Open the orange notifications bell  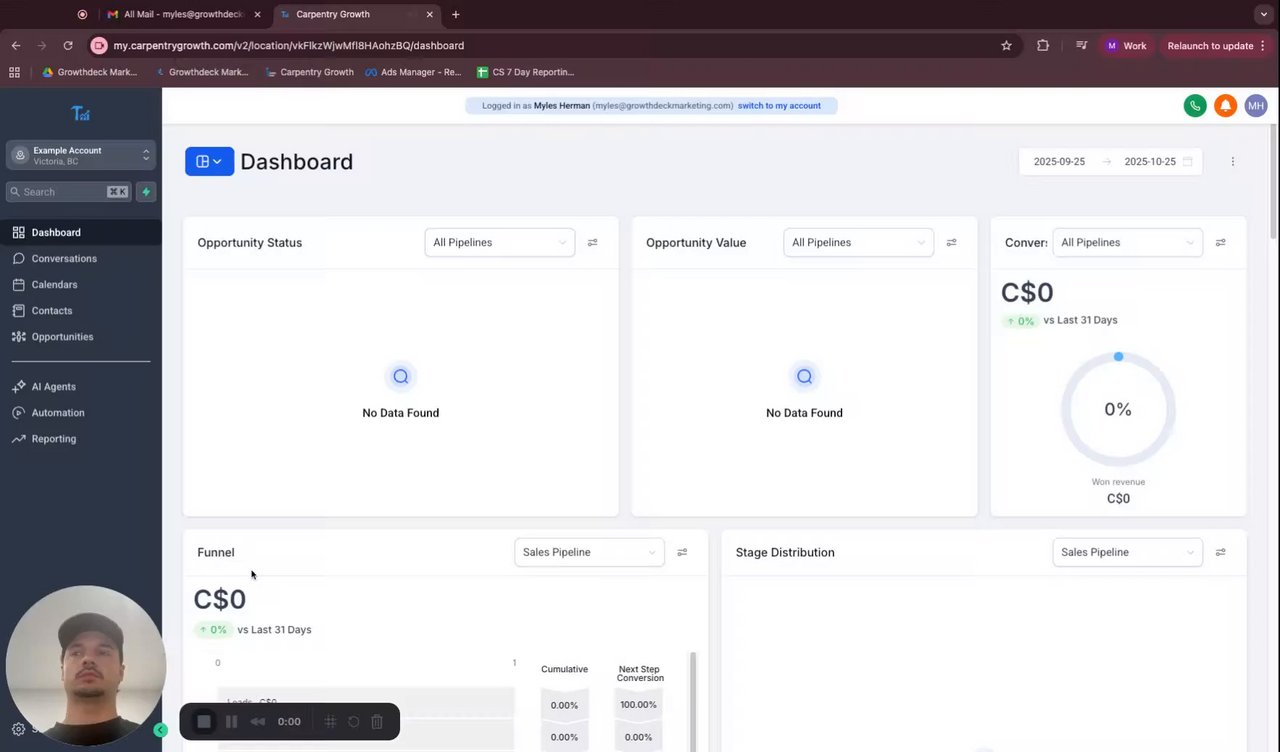click(x=1225, y=105)
